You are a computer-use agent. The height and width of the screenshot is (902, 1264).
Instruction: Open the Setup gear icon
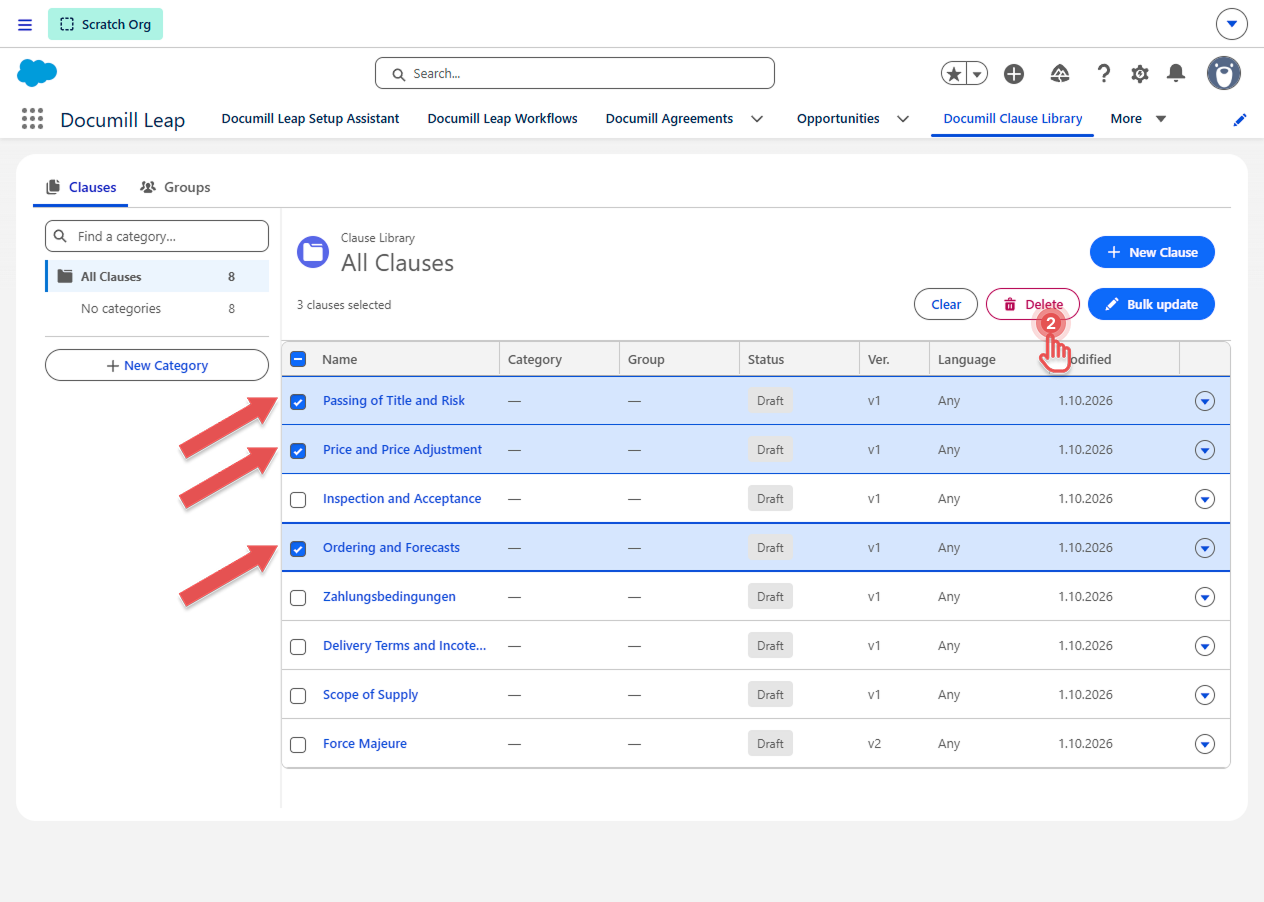[1140, 73]
